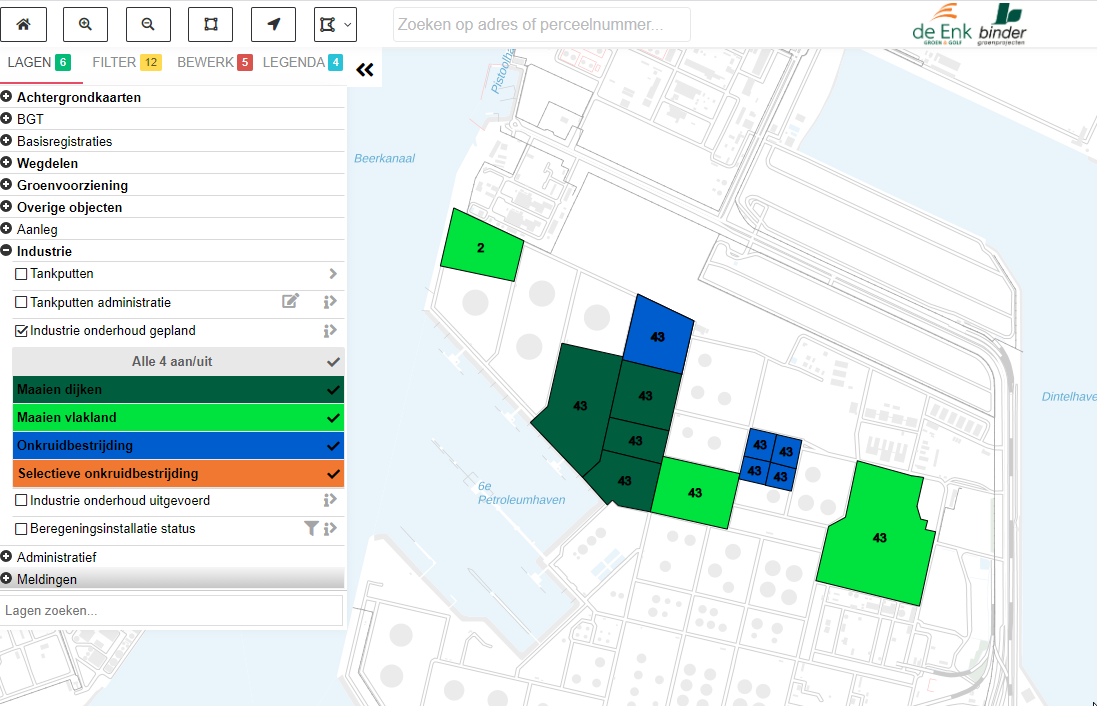Click the locate-me arrow button
Screen dimensions: 1097x706
tap(273, 24)
